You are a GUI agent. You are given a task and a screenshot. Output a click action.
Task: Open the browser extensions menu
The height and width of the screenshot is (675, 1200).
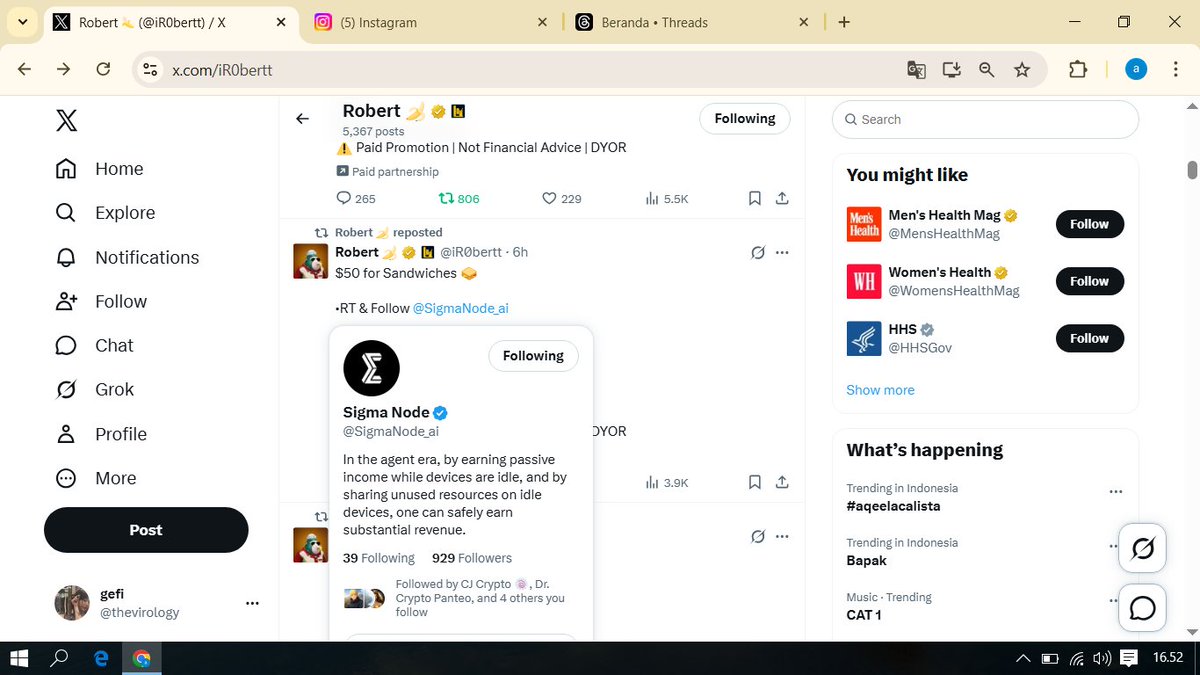tap(1078, 69)
